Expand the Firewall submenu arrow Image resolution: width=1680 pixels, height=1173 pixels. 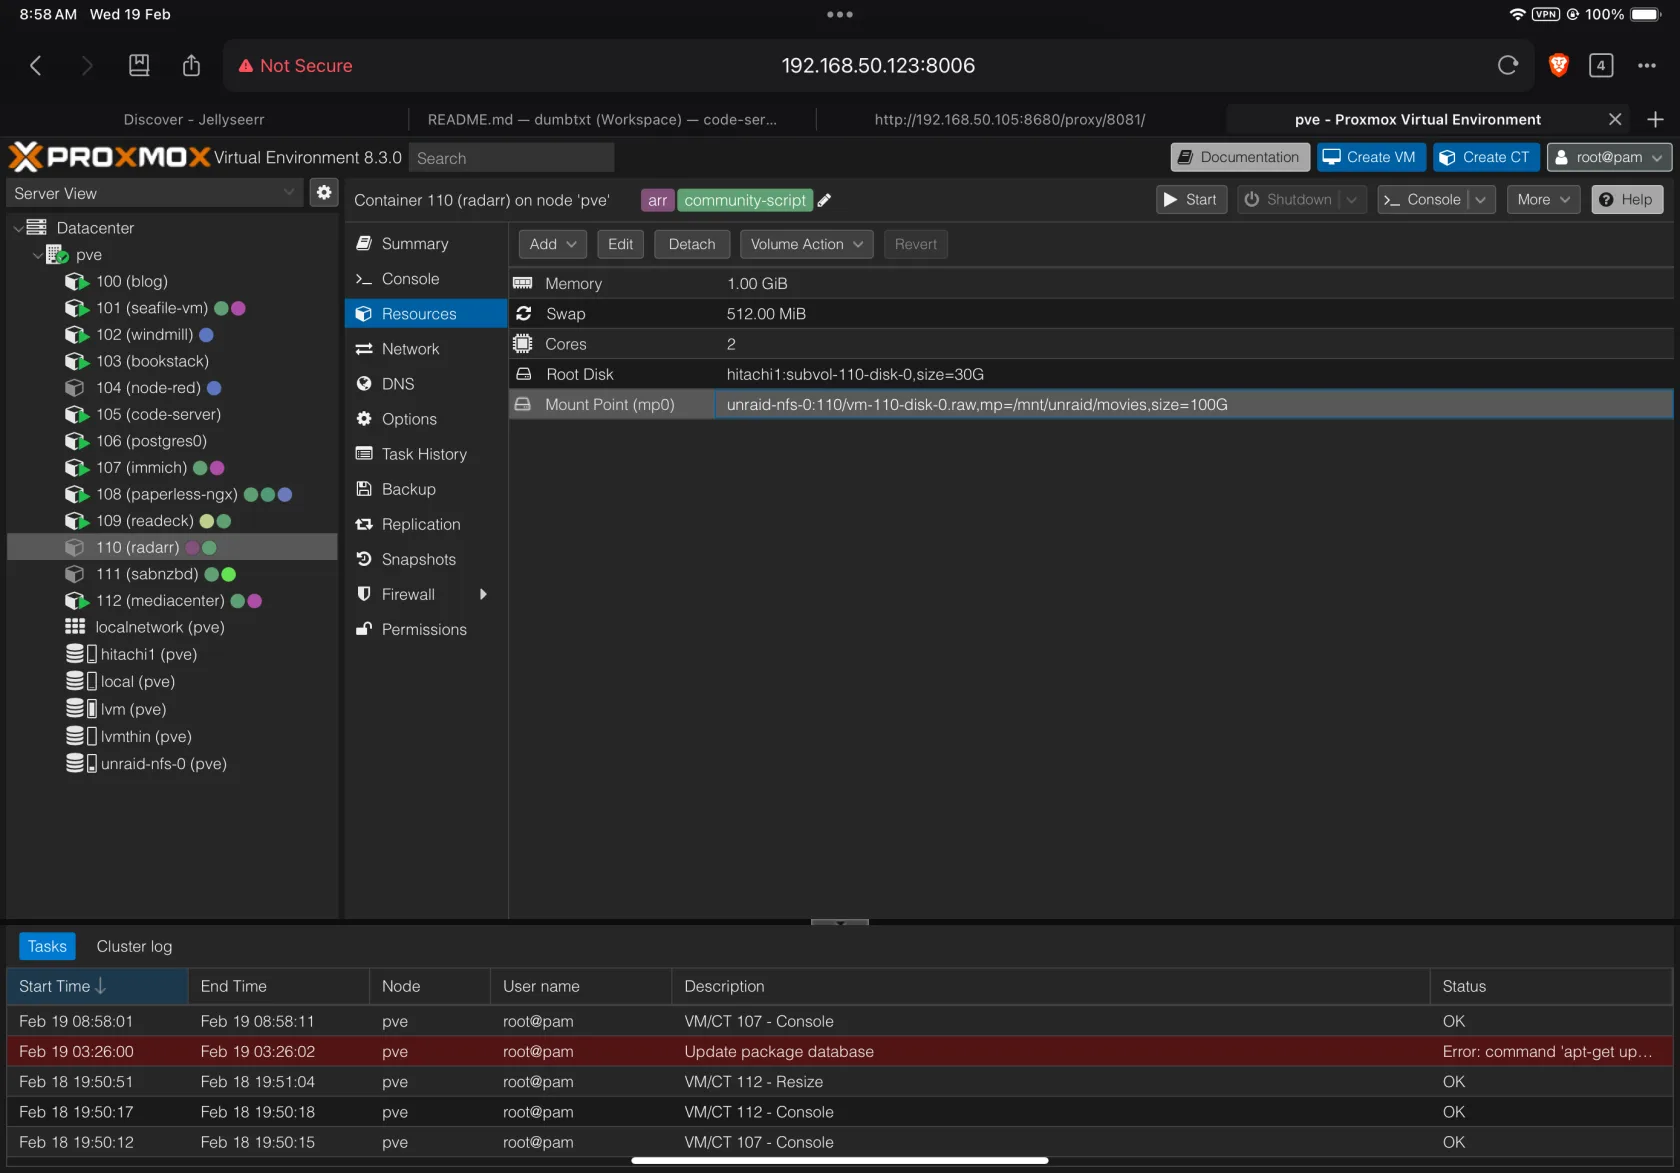[x=483, y=594]
